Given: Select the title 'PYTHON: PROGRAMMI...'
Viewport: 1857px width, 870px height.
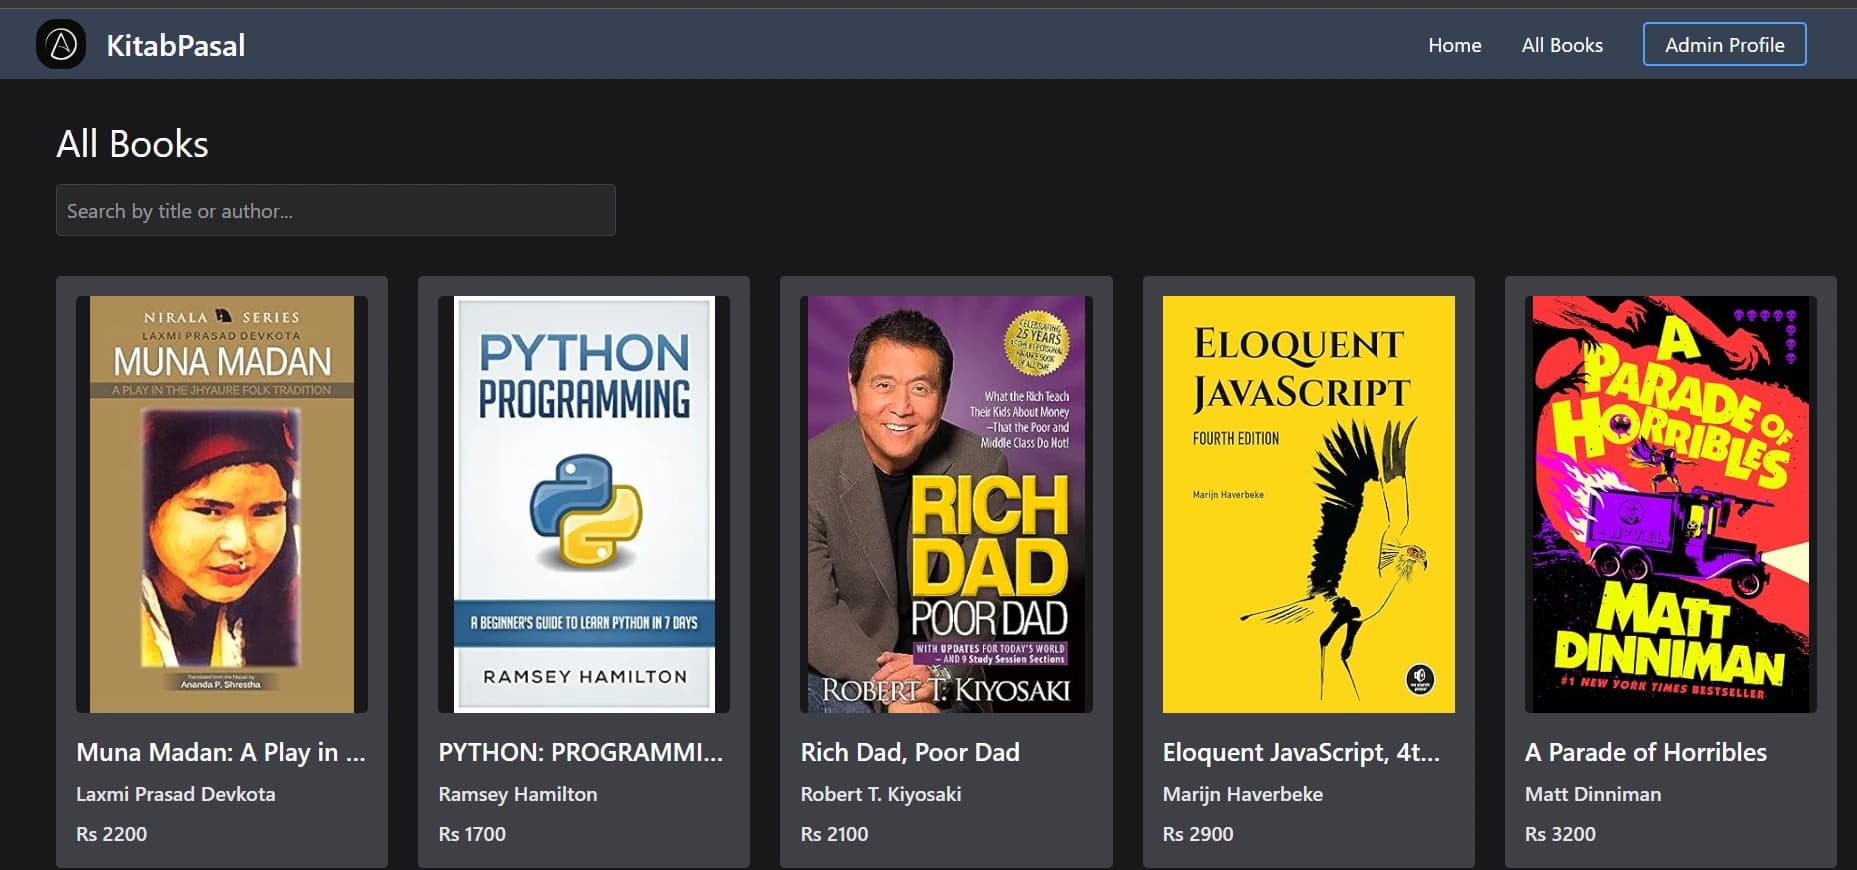Looking at the screenshot, I should [x=580, y=752].
